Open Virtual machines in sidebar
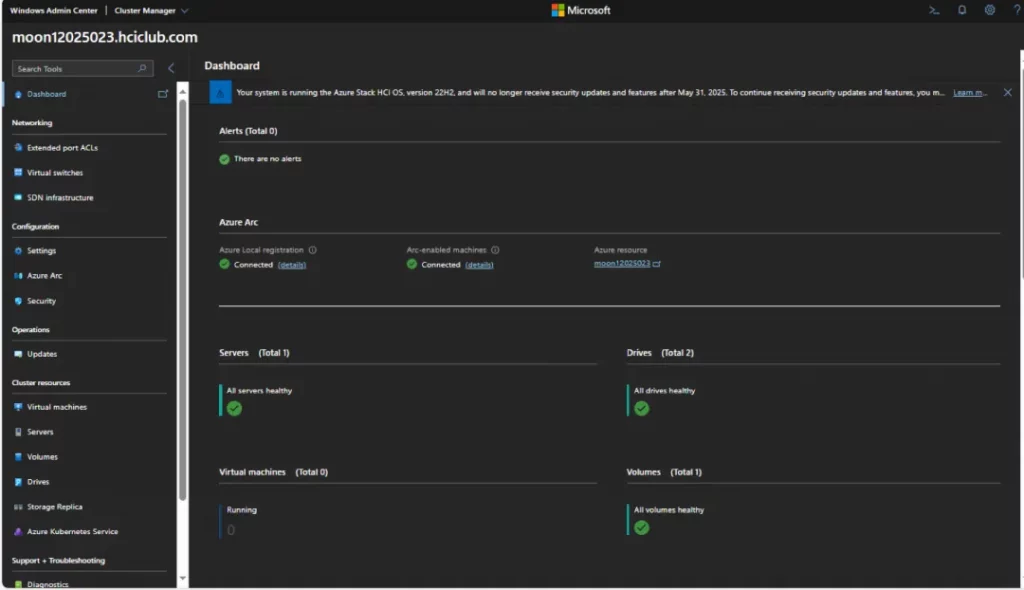Viewport: 1024px width, 590px height. pos(56,407)
